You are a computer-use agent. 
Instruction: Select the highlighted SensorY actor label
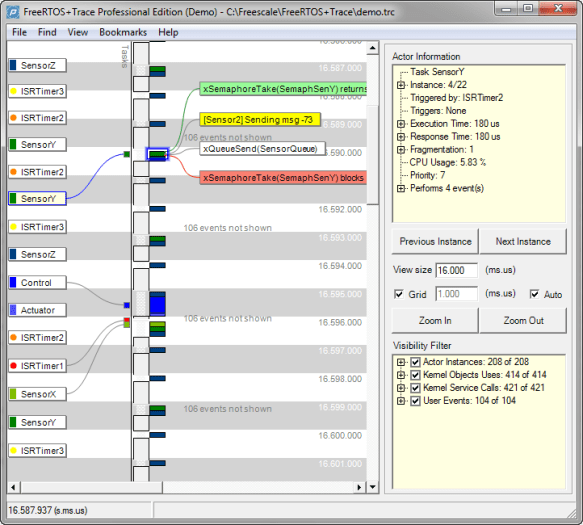(38, 199)
